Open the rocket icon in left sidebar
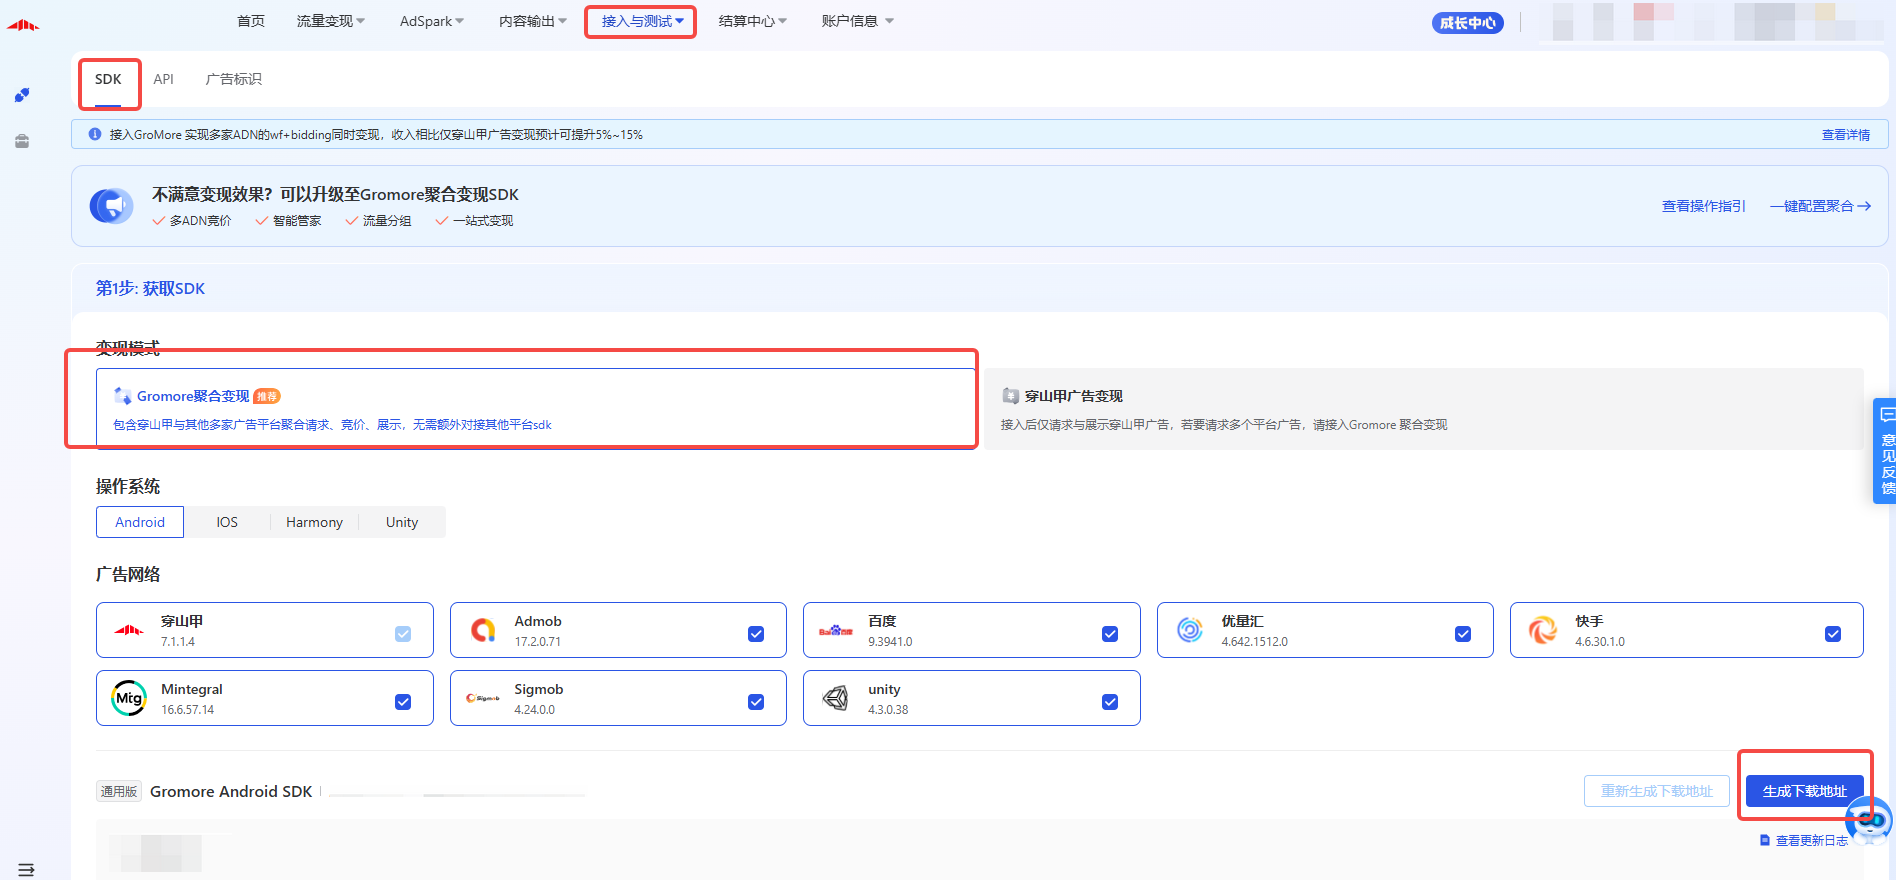The width and height of the screenshot is (1896, 880). pos(22,95)
